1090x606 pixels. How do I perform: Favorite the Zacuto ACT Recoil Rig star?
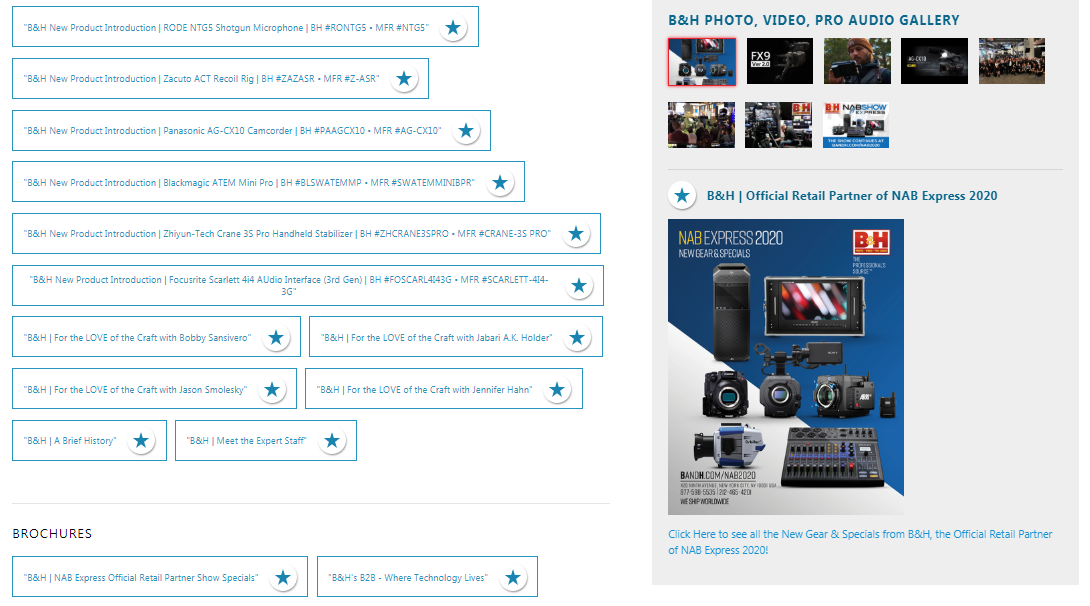tap(404, 79)
